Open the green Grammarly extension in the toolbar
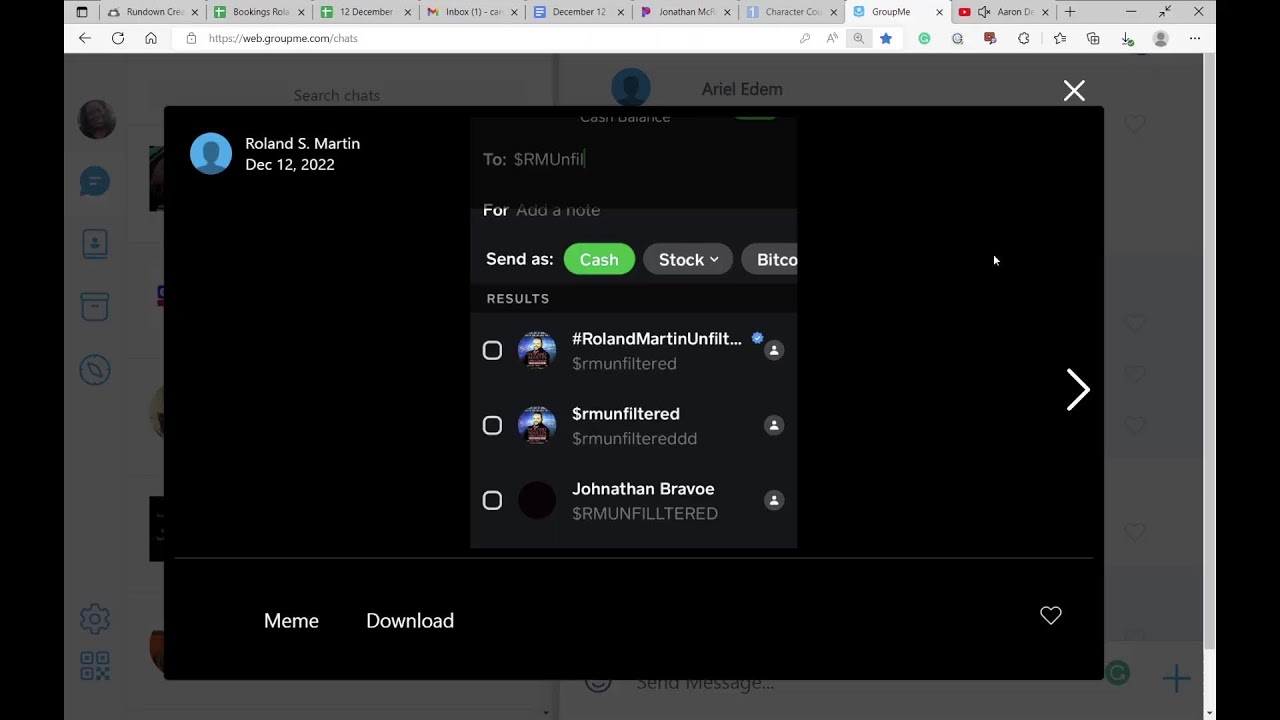 tap(924, 38)
